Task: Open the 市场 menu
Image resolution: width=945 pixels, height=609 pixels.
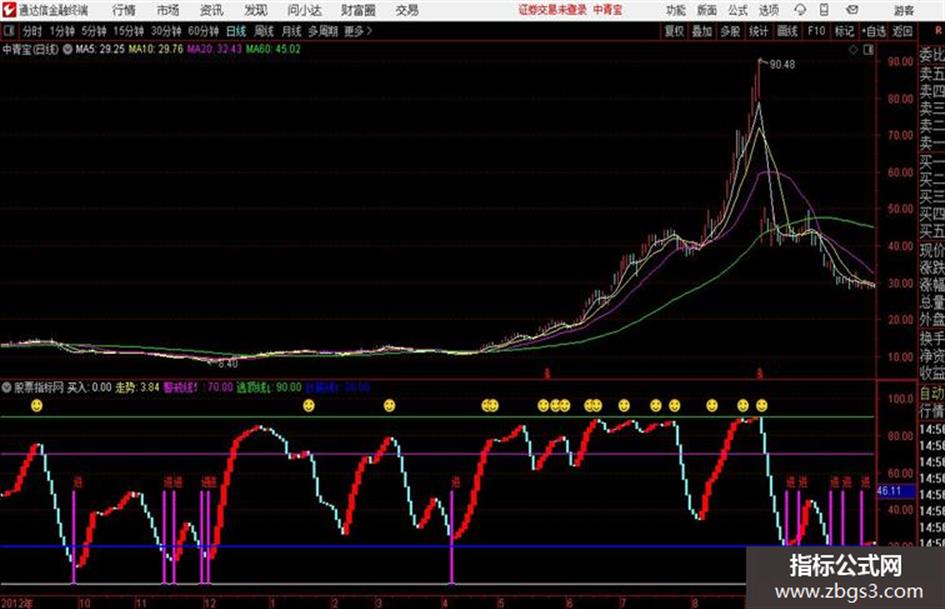Action: (168, 10)
